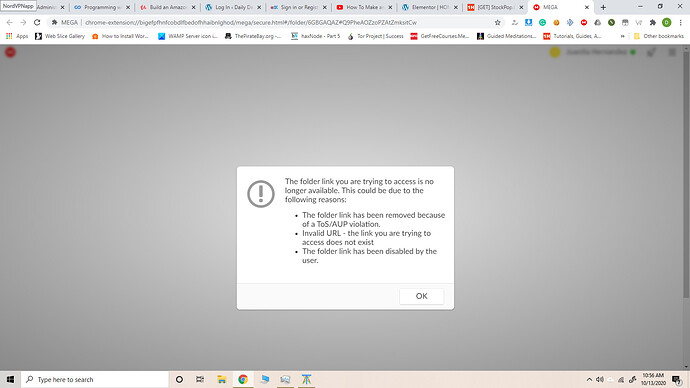The height and width of the screenshot is (388, 690).
Task: Click the Chrome taskbar icon
Action: 243,379
